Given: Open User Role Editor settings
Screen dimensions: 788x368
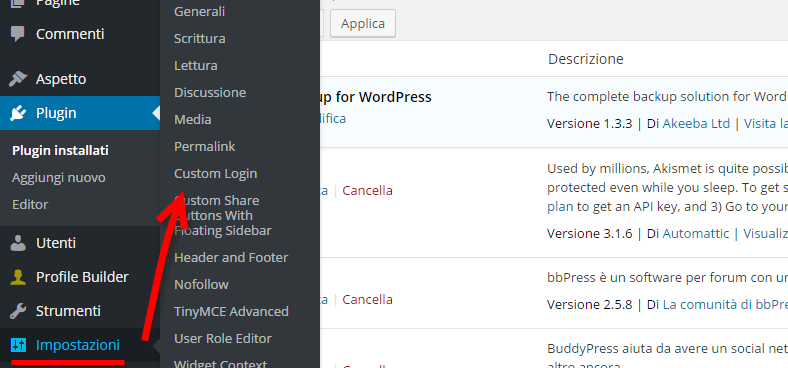Looking at the screenshot, I should coord(223,338).
